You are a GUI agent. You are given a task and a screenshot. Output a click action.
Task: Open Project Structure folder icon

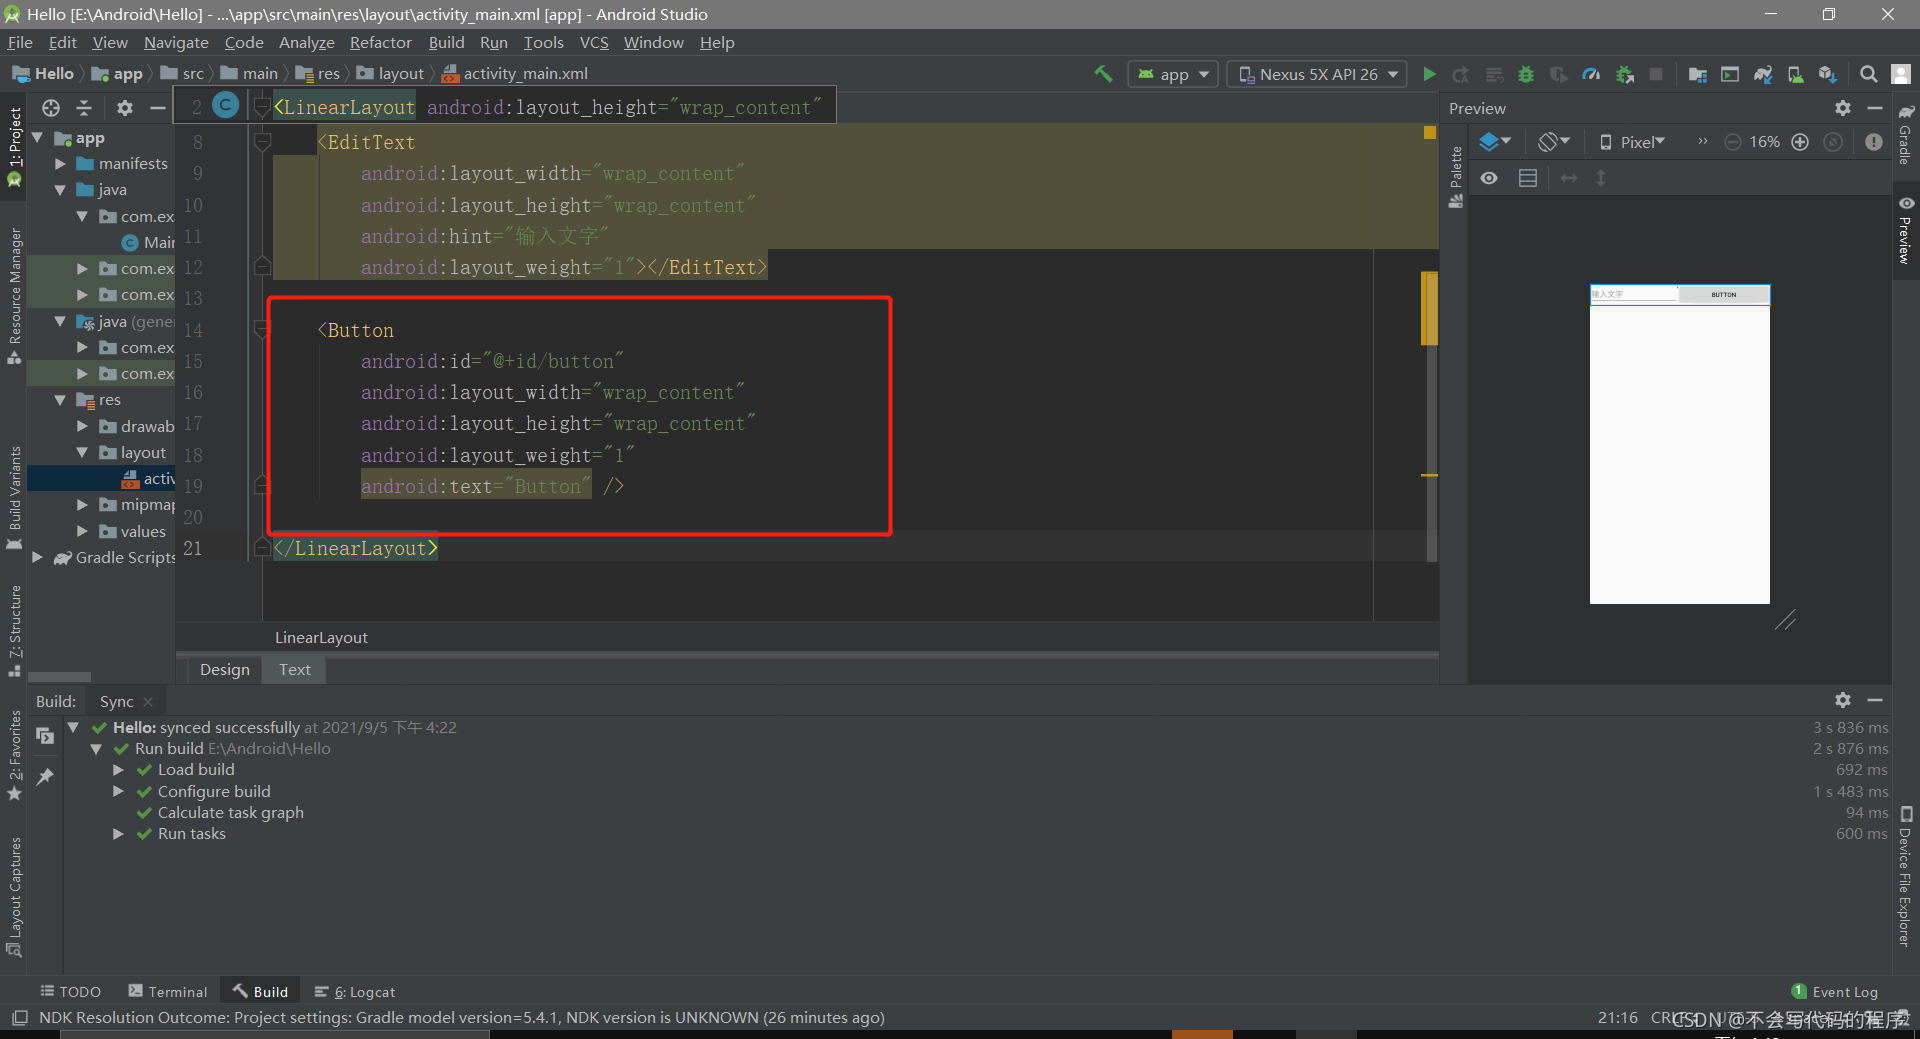click(1697, 74)
